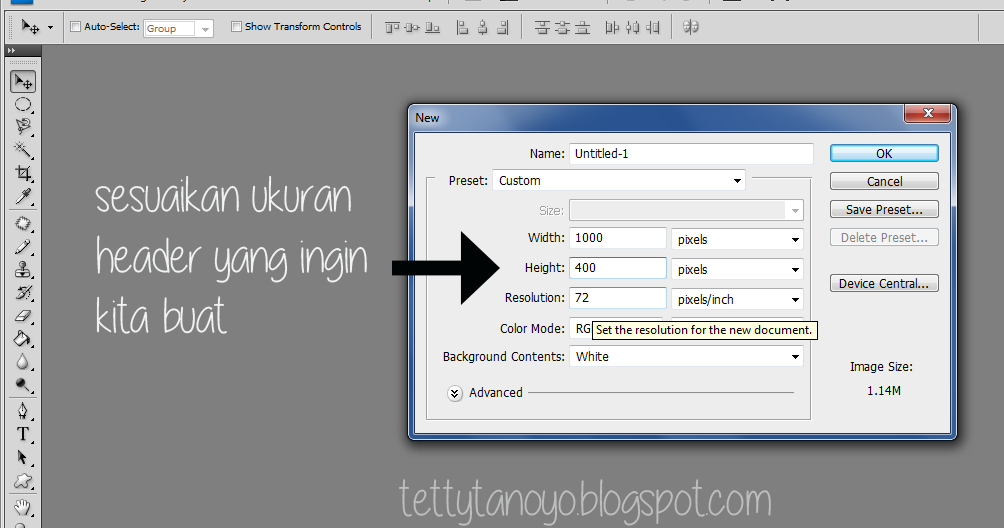Image resolution: width=1004 pixels, height=528 pixels.
Task: Click the OK button
Action: [x=884, y=154]
